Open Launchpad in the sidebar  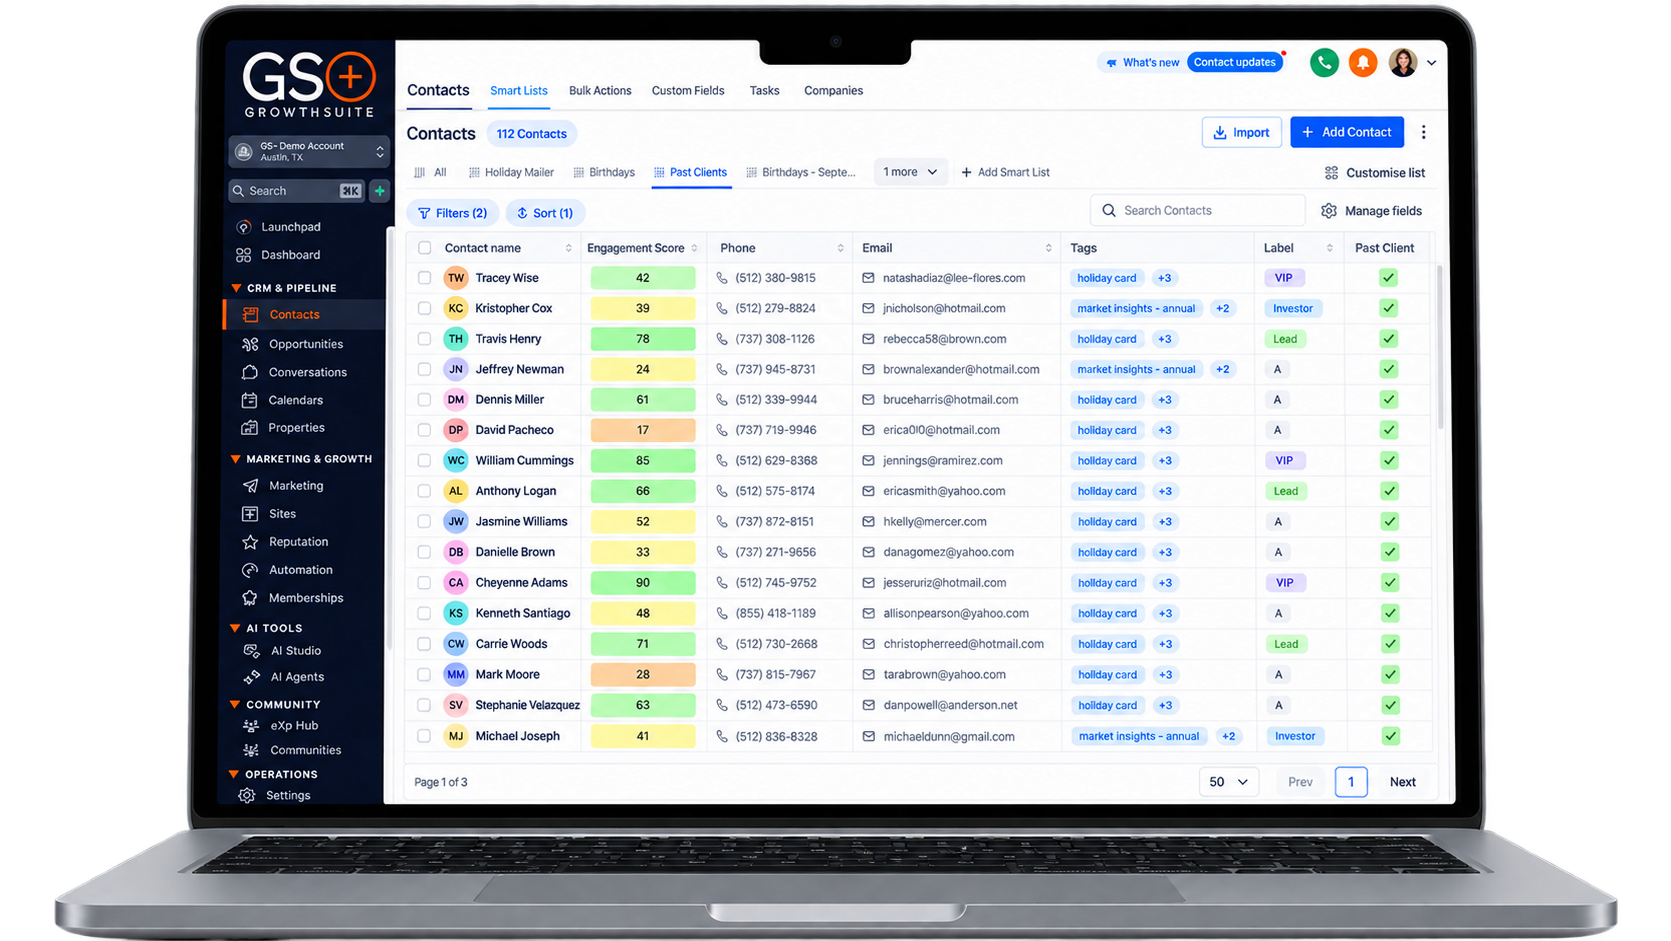[x=290, y=227]
